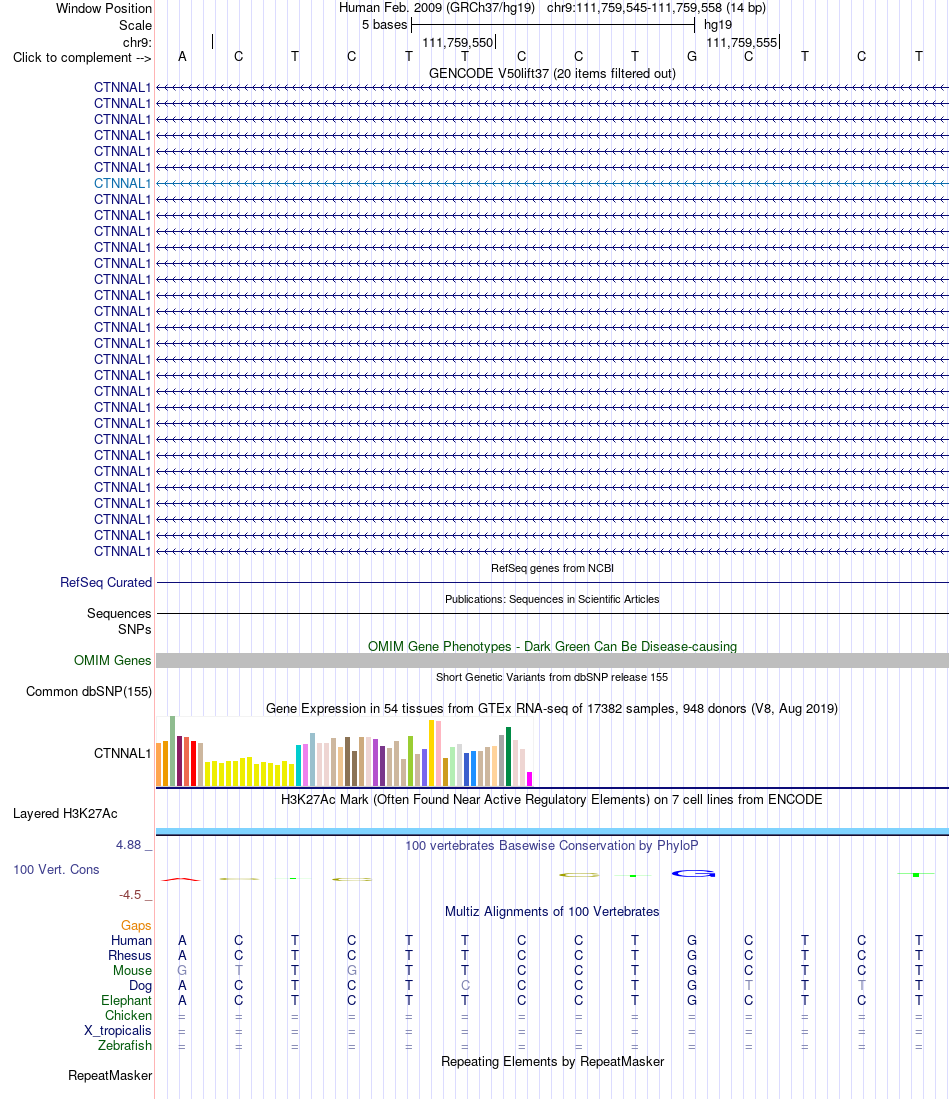Open the GTEx 'Gene Expression in 54 tissues' title
Screen dimensions: 950x1099
click(x=552, y=709)
